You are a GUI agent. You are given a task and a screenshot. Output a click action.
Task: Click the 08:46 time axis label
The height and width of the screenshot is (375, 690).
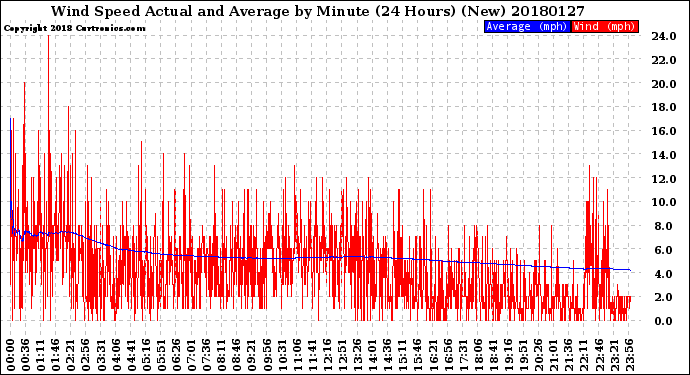237,355
